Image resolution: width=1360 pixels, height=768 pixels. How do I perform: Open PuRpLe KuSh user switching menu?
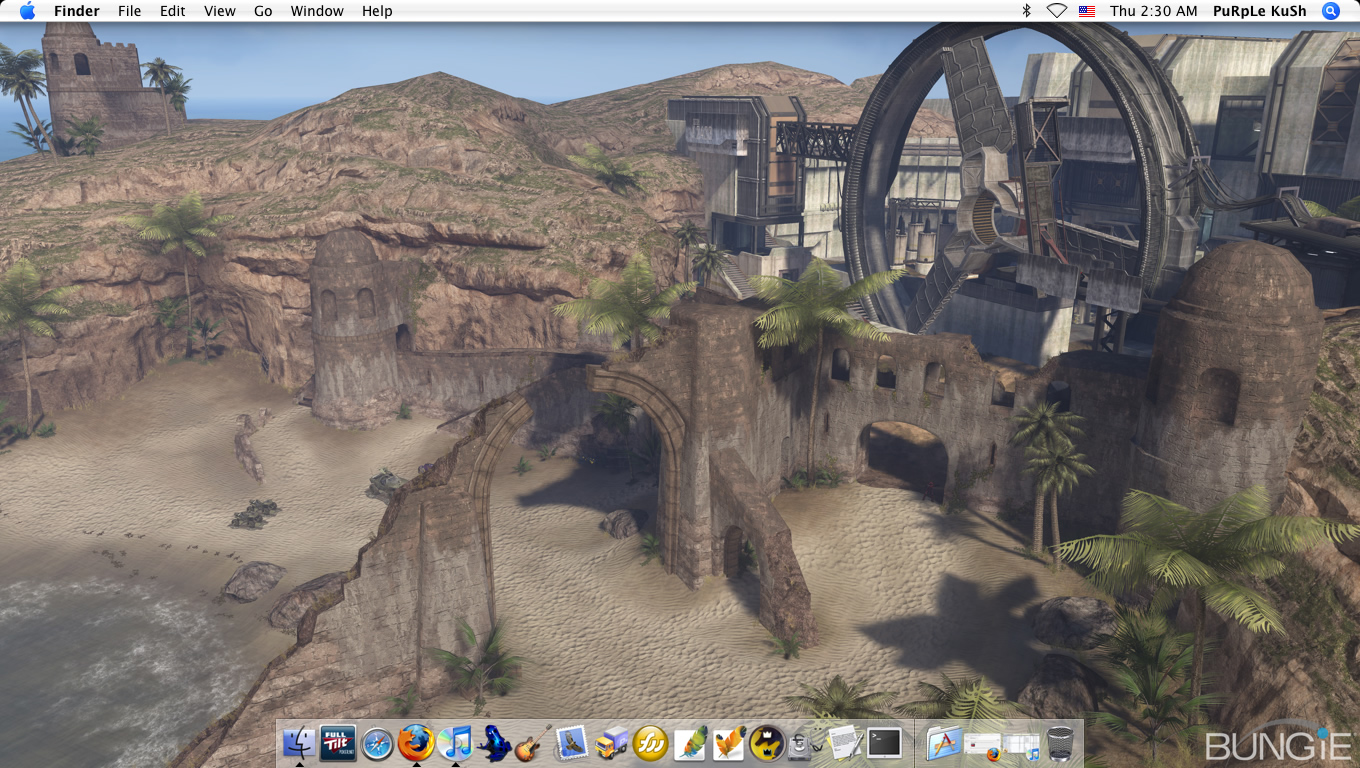point(1259,11)
